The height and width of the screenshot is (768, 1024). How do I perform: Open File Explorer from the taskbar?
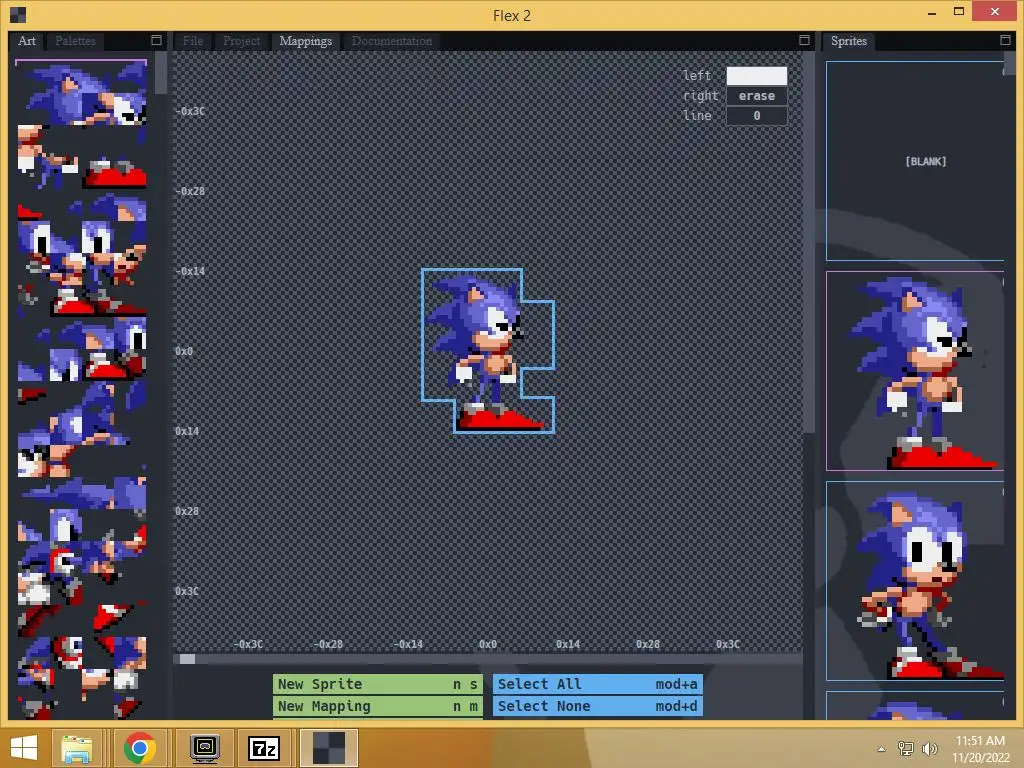76,748
